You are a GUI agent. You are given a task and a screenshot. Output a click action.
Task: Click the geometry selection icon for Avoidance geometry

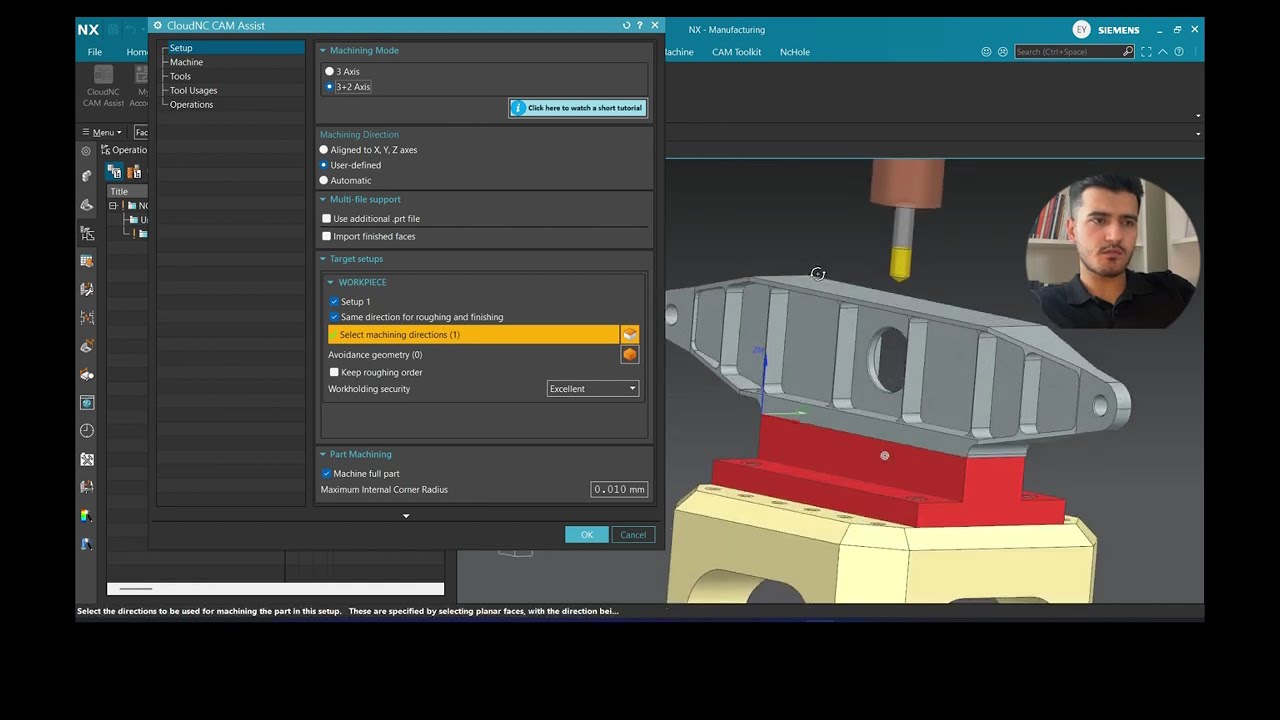630,355
